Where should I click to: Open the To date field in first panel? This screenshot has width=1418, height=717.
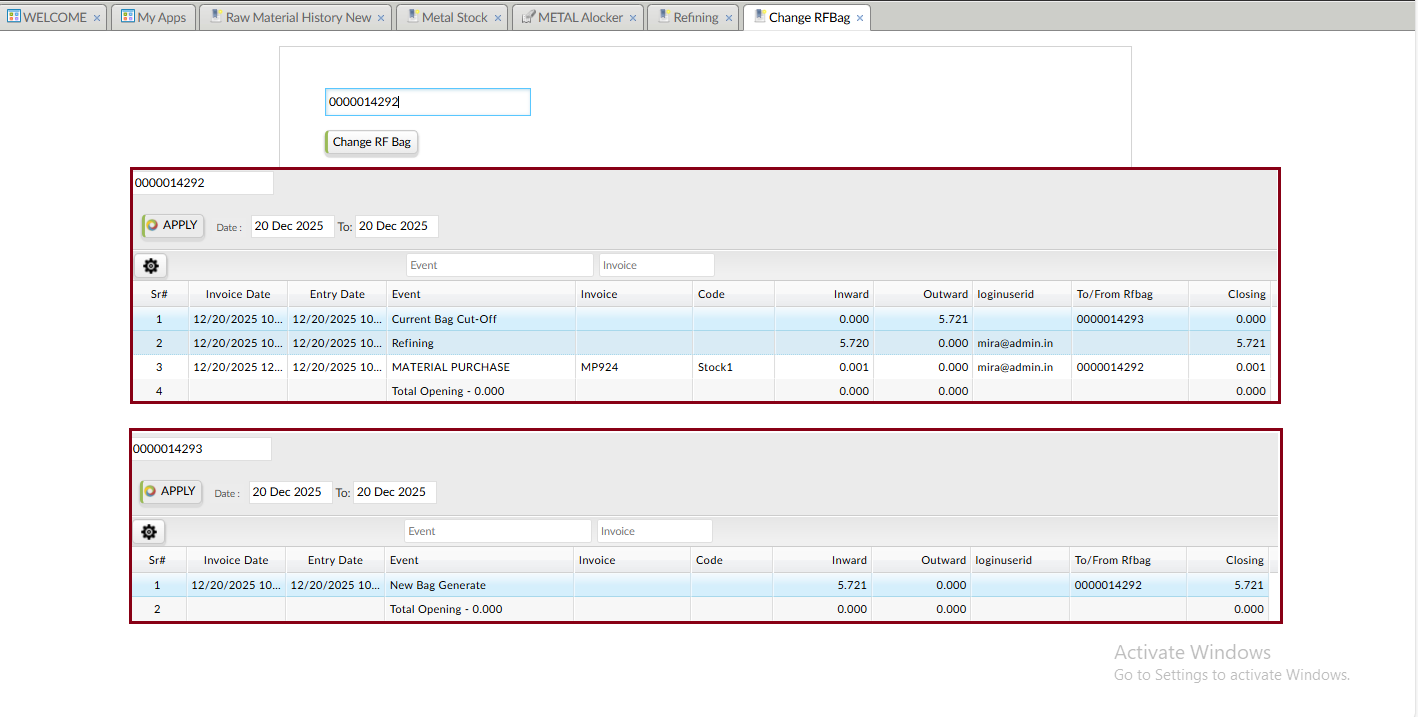pos(396,226)
